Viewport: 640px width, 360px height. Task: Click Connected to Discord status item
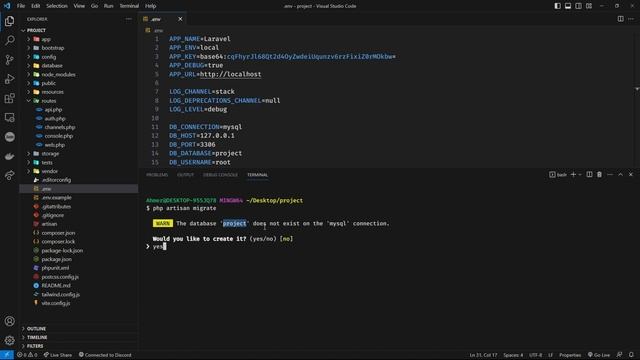(x=105, y=355)
